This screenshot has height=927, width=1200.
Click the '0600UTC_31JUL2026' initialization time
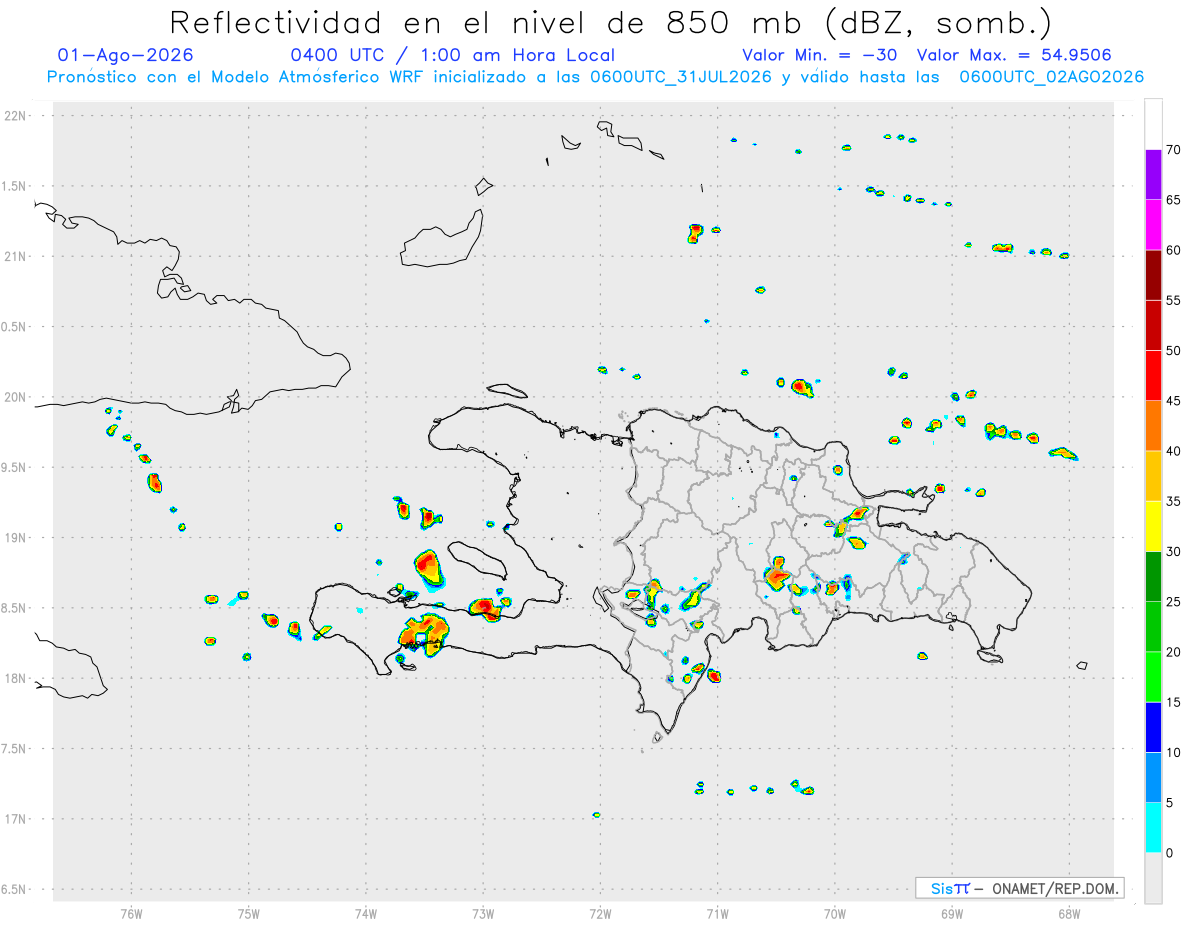[681, 77]
